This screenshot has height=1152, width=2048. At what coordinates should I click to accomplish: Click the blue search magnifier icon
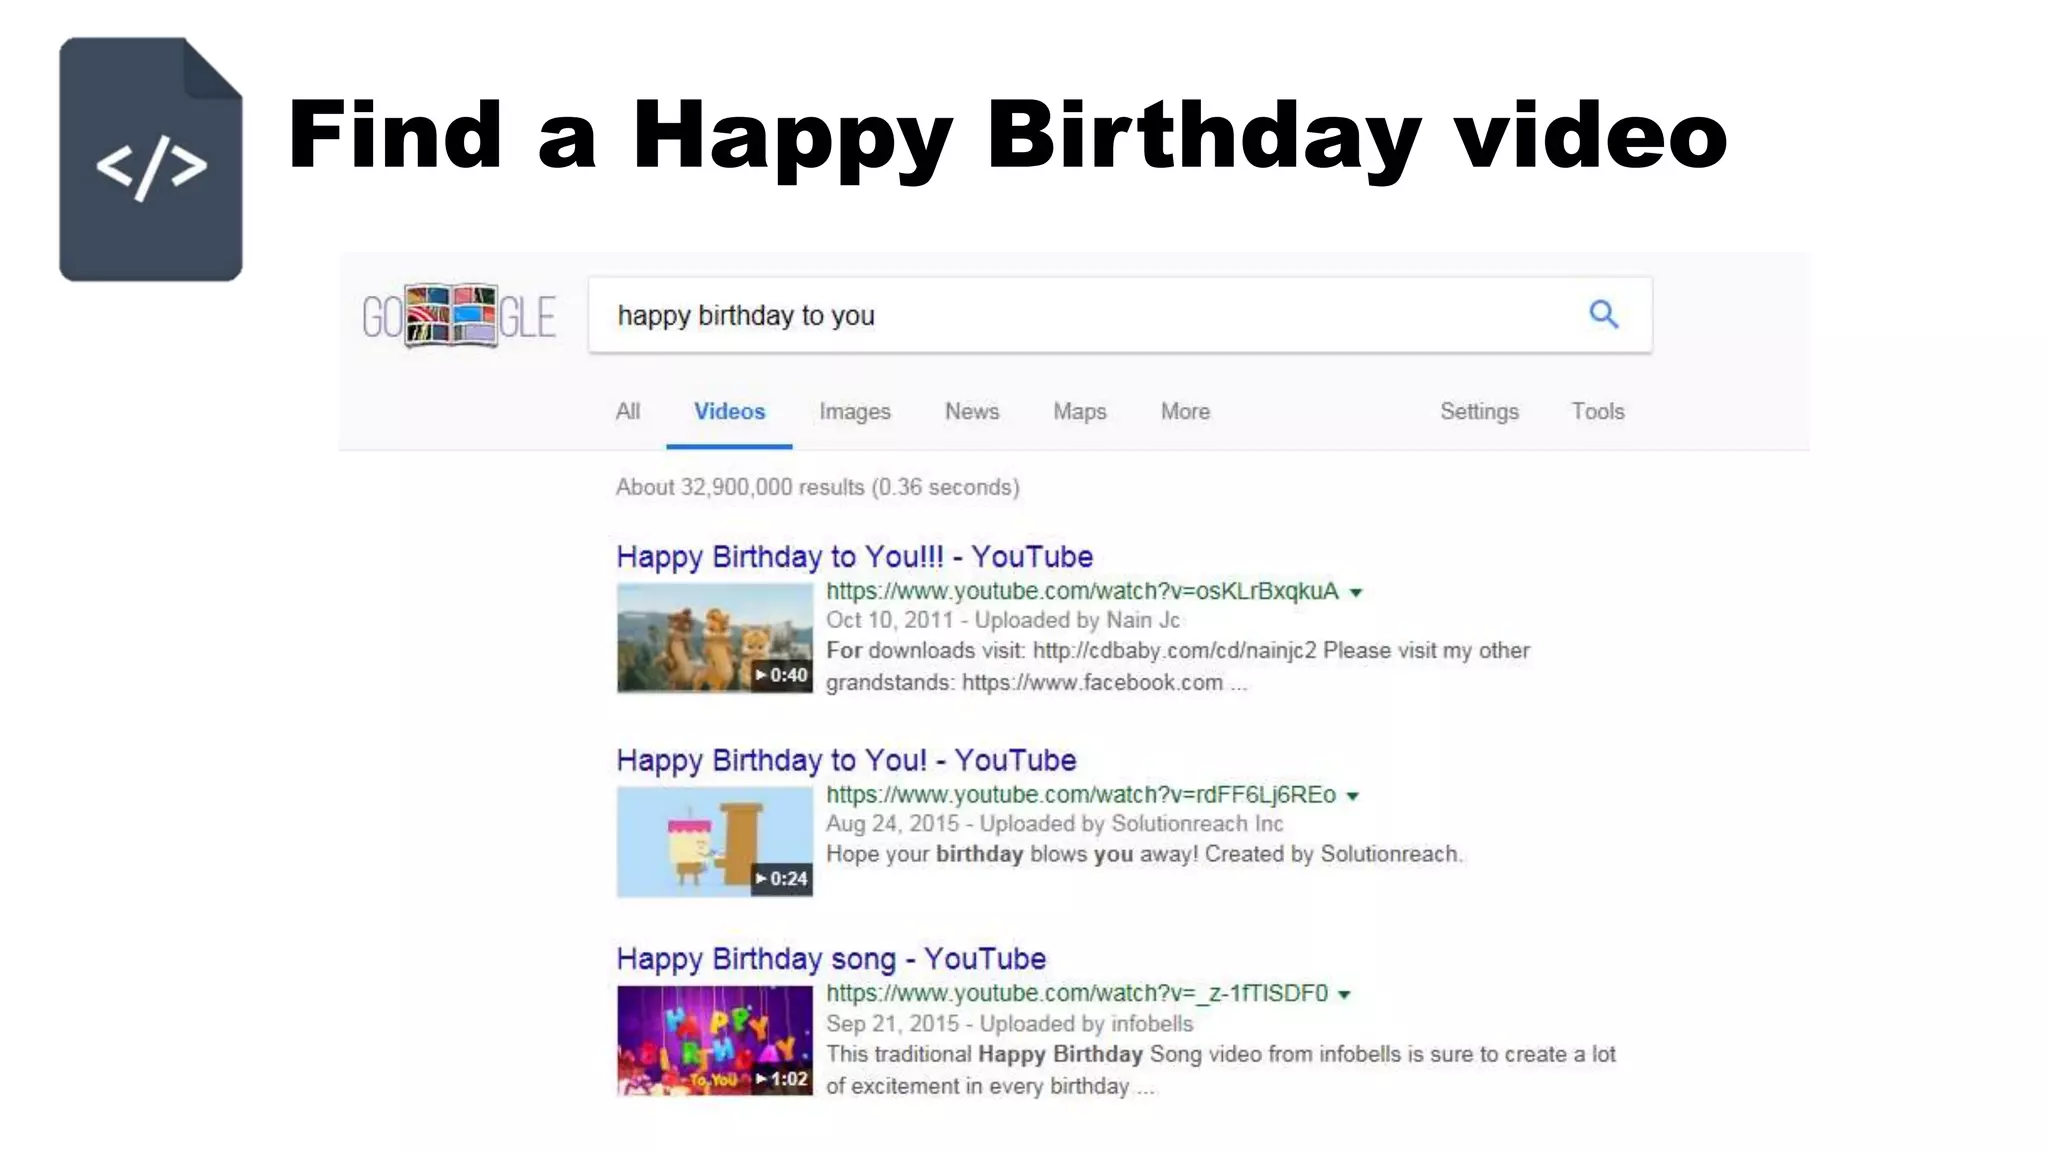[1603, 314]
